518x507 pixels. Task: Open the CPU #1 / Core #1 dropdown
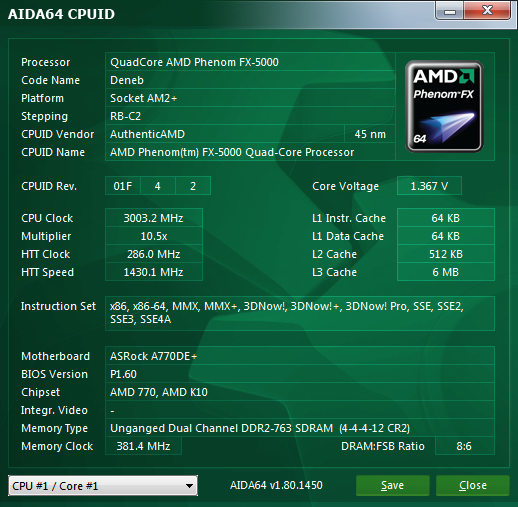pyautogui.click(x=103, y=486)
